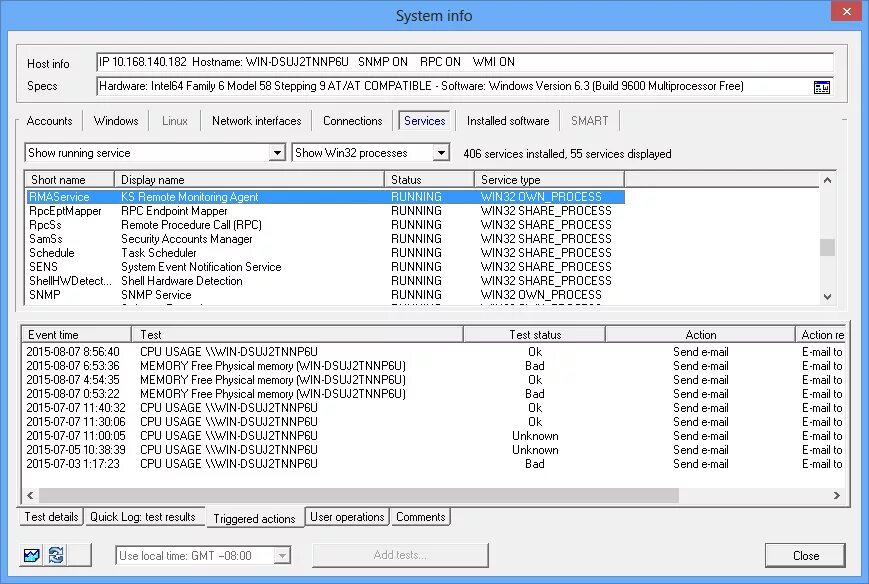Sort by Service type column header
The height and width of the screenshot is (584, 869).
[549, 180]
